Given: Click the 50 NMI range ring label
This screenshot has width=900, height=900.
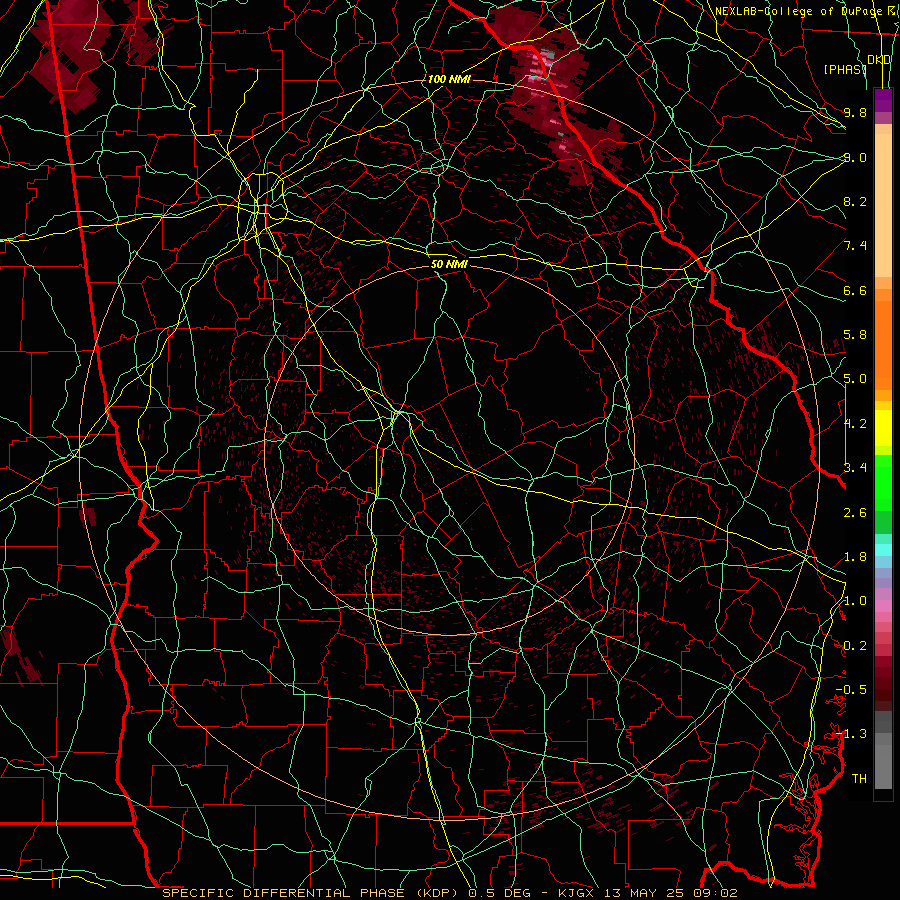Looking at the screenshot, I should click(x=449, y=264).
